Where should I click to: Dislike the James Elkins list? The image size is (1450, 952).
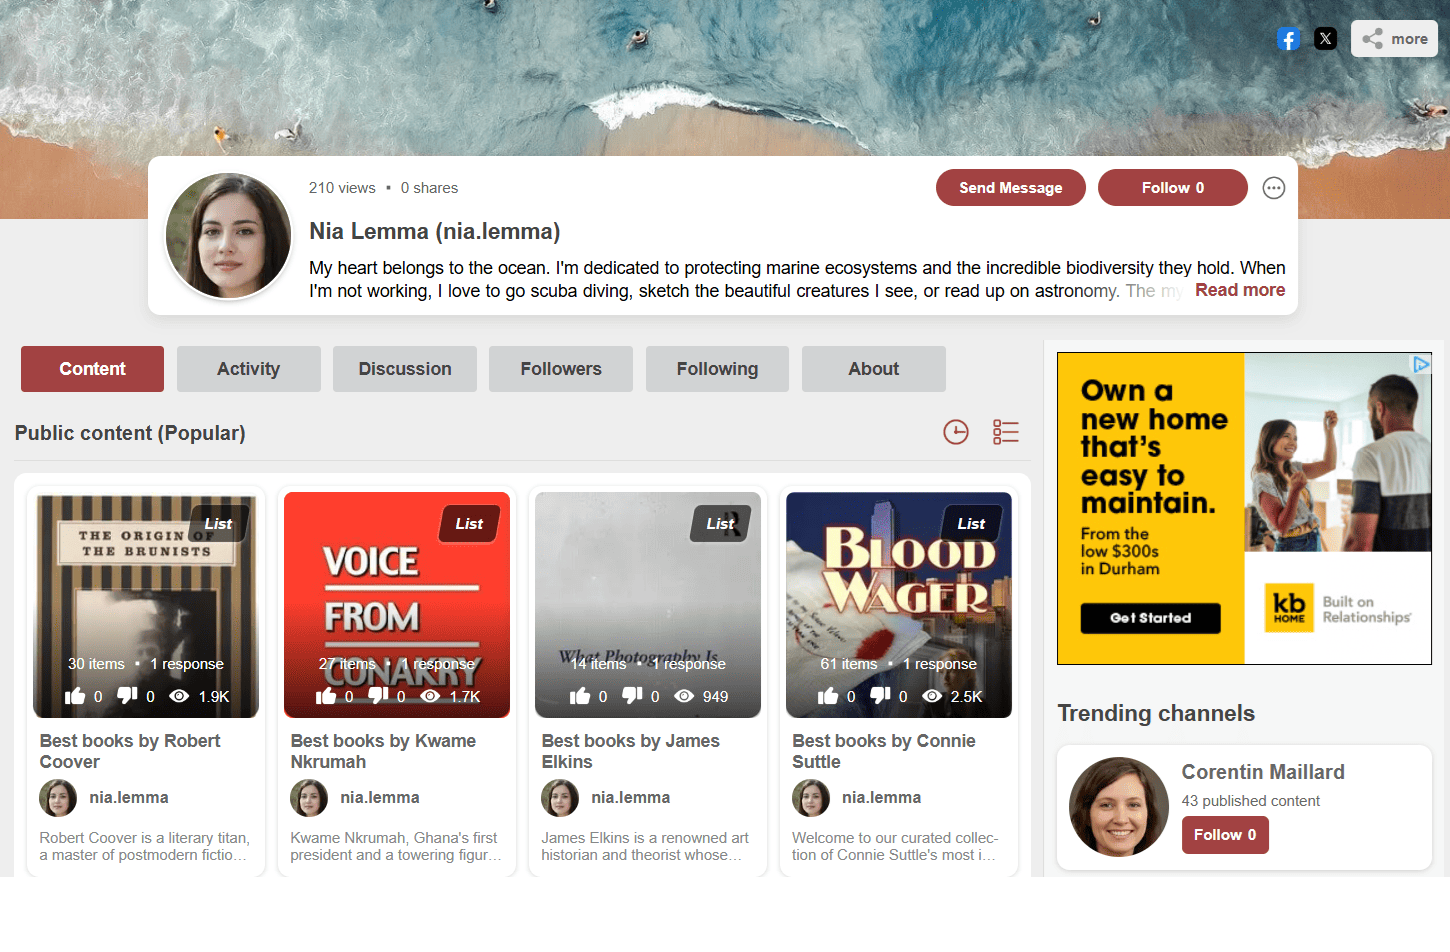632,695
